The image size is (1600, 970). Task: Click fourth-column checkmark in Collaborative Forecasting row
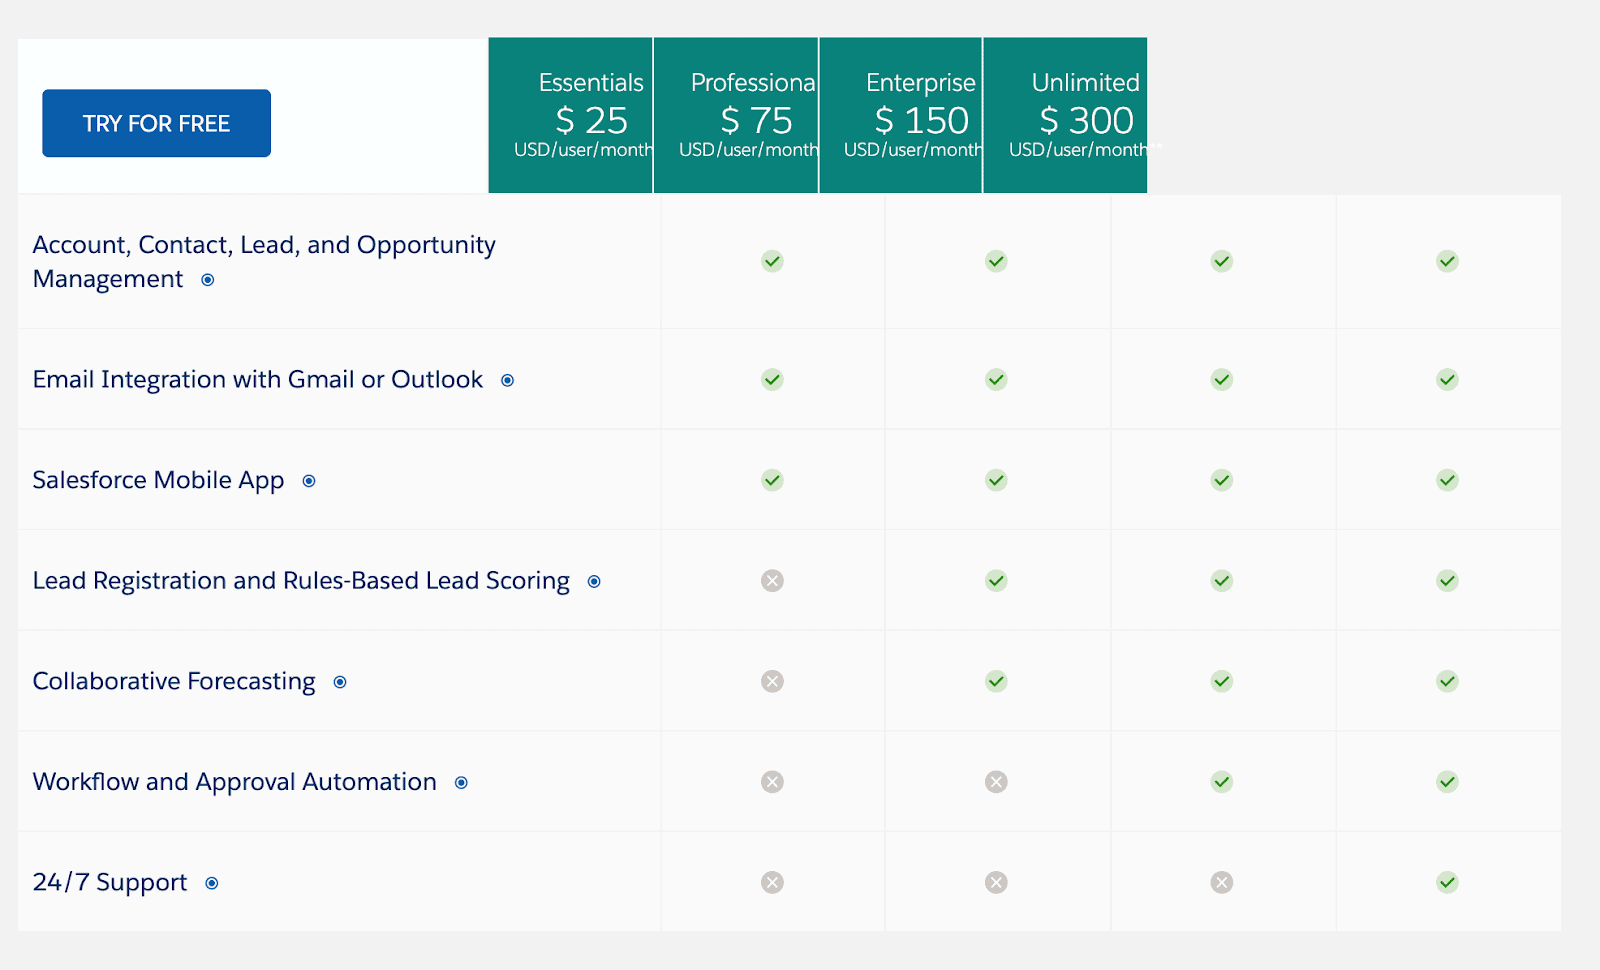tap(1447, 681)
